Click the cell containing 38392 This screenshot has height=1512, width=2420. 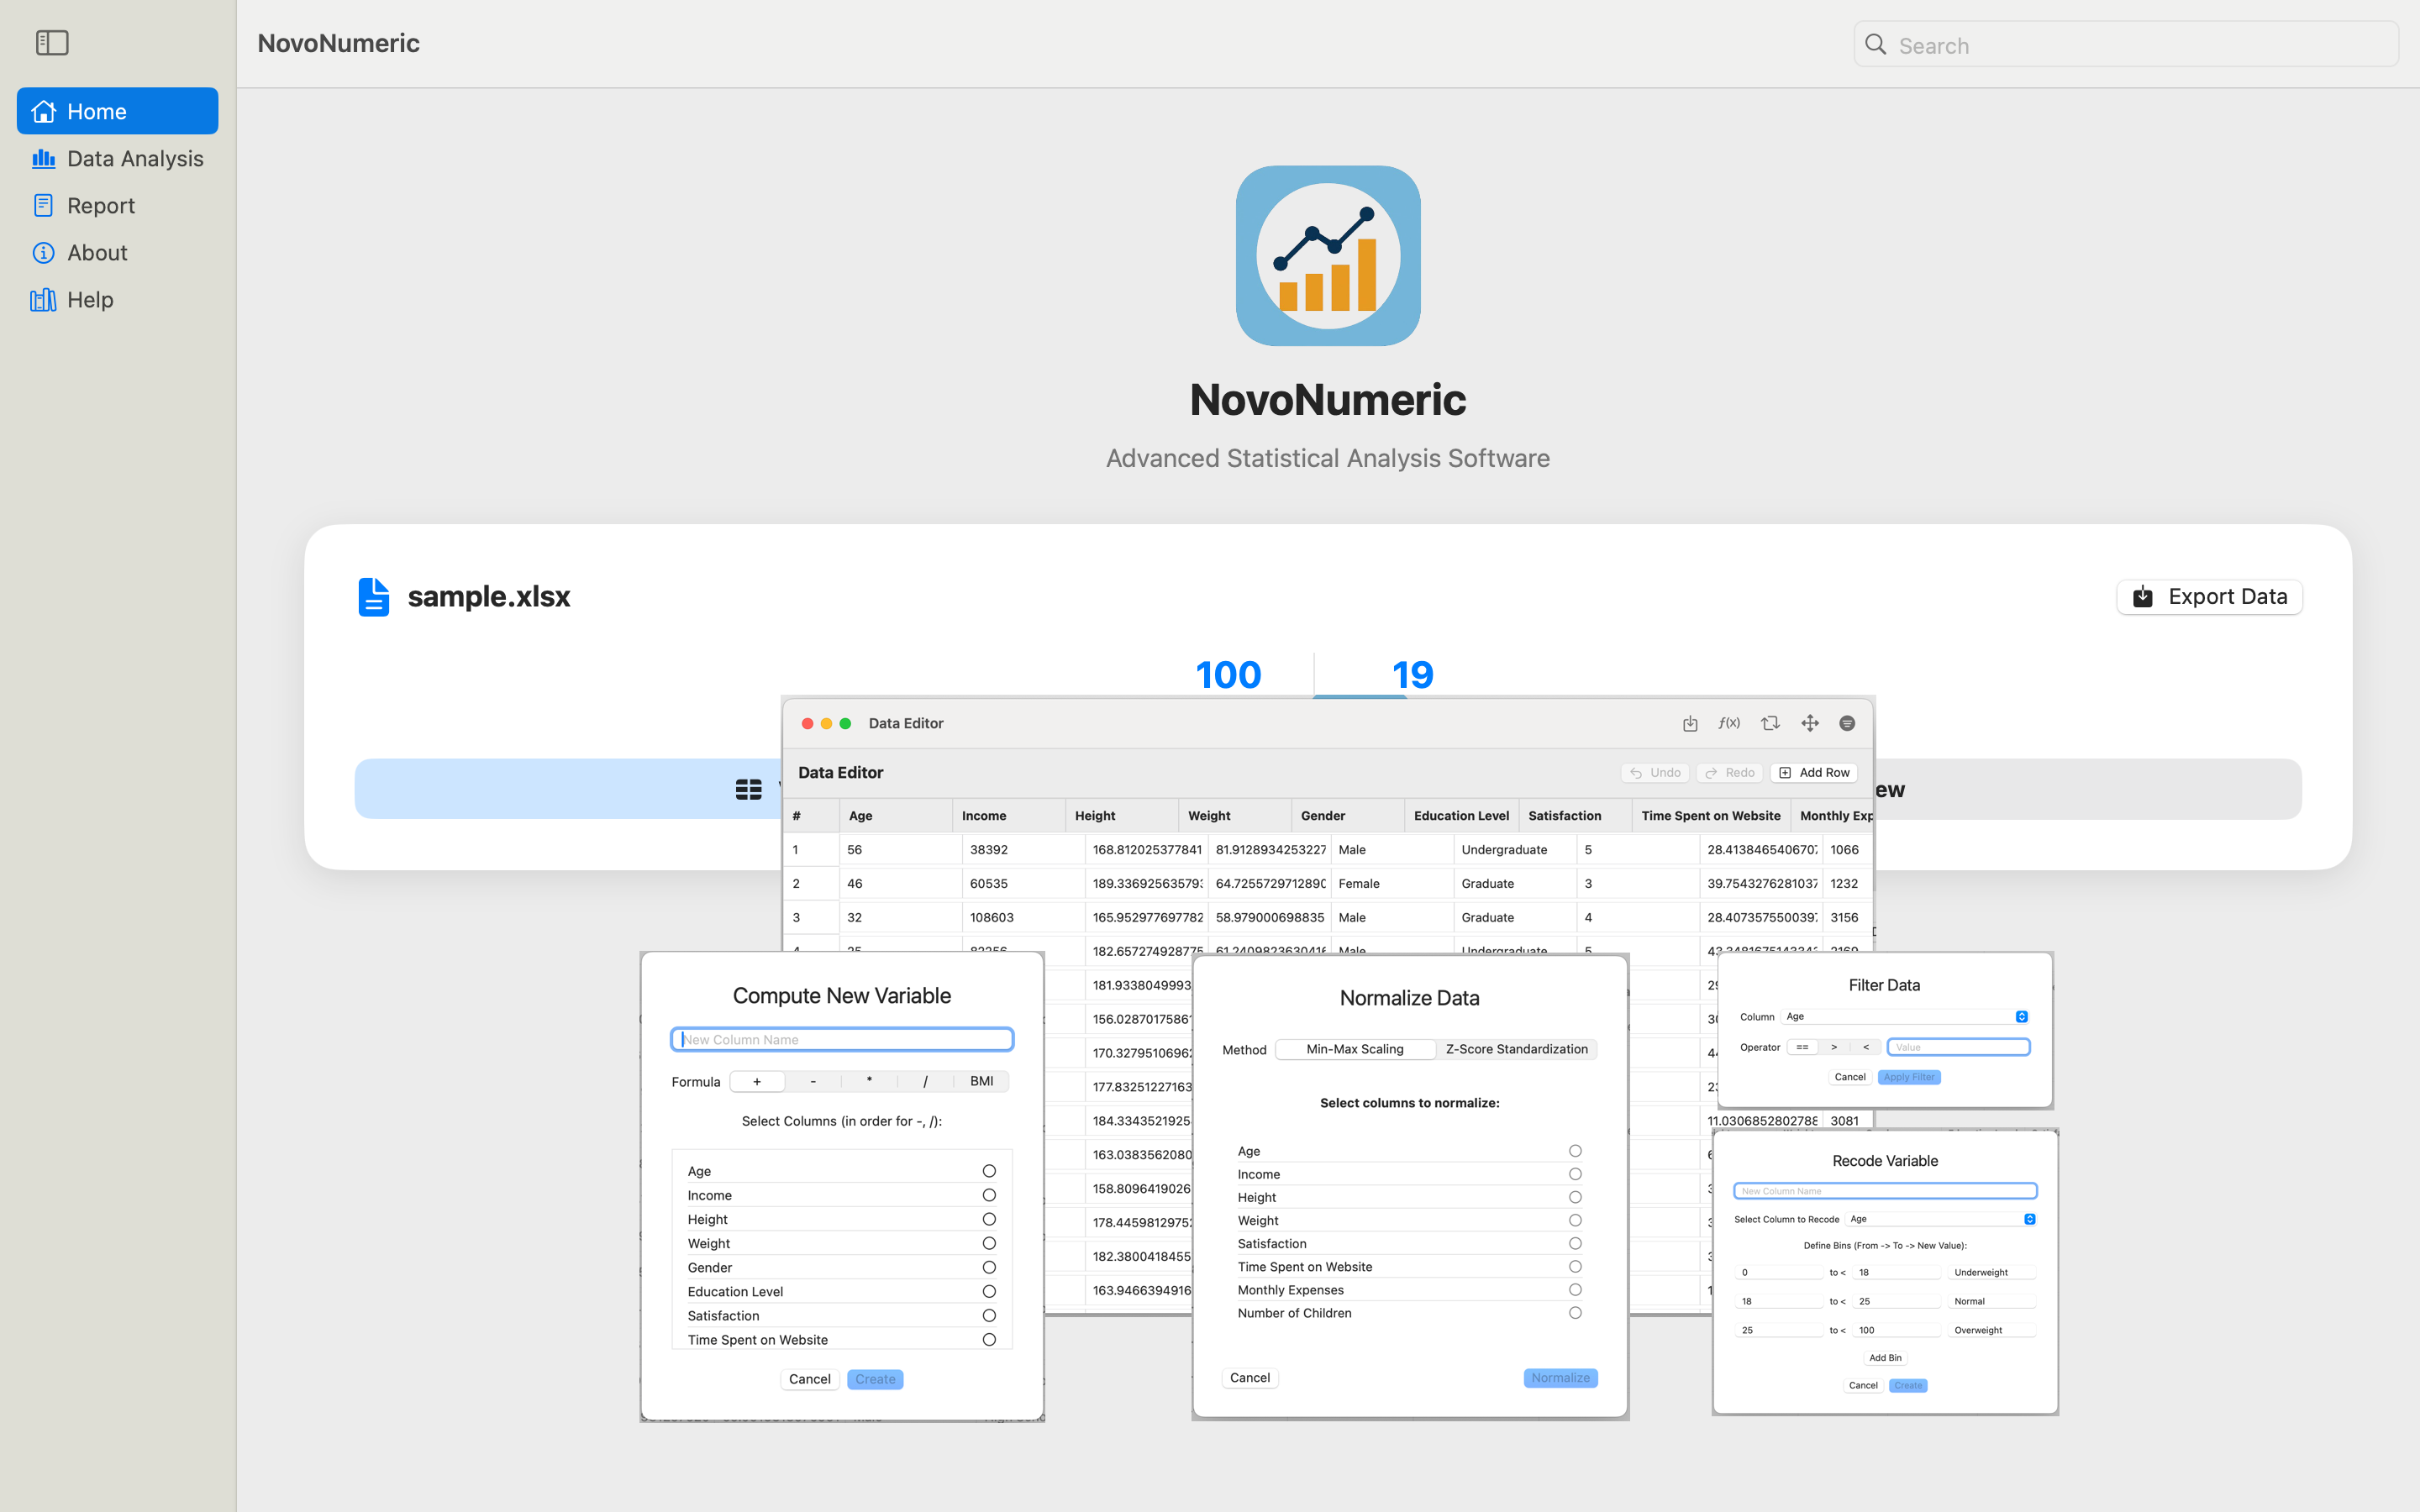coord(1023,849)
